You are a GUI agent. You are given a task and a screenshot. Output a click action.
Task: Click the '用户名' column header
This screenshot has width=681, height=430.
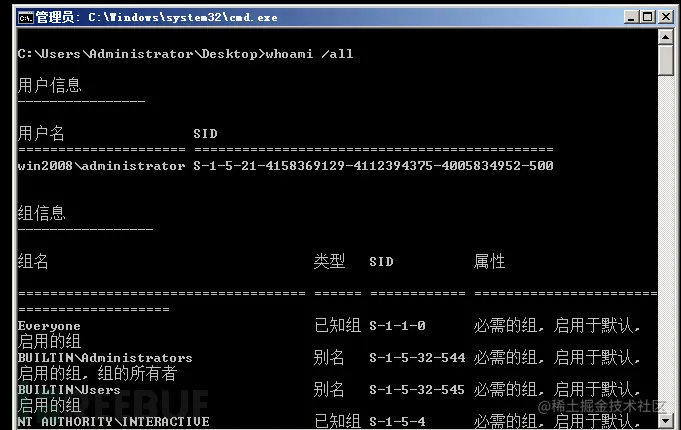click(41, 133)
